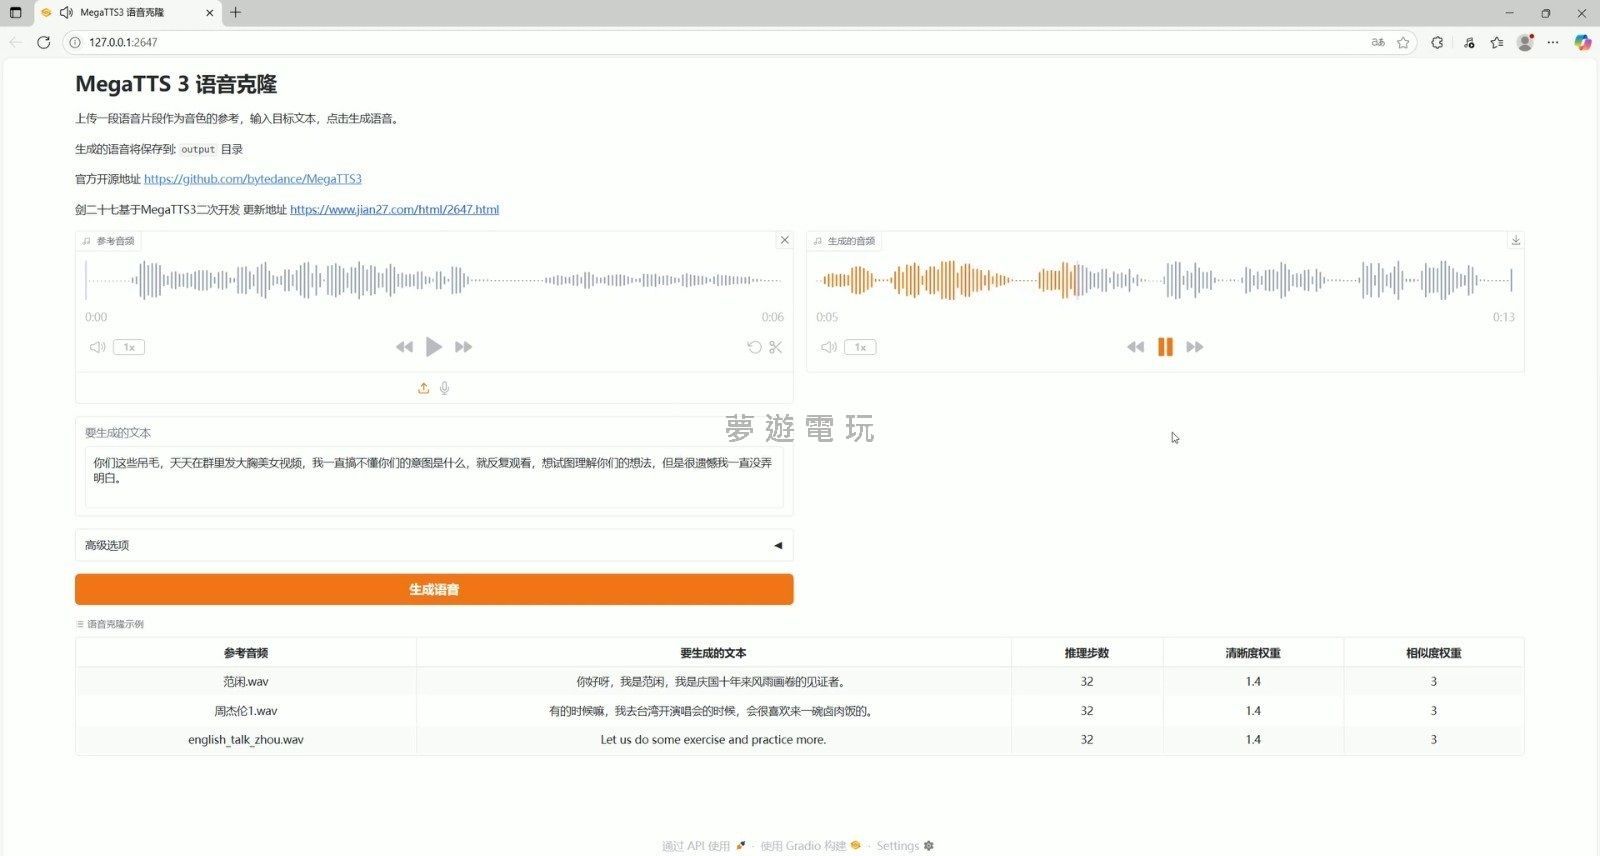Click the 推理步数 column header

pos(1087,653)
